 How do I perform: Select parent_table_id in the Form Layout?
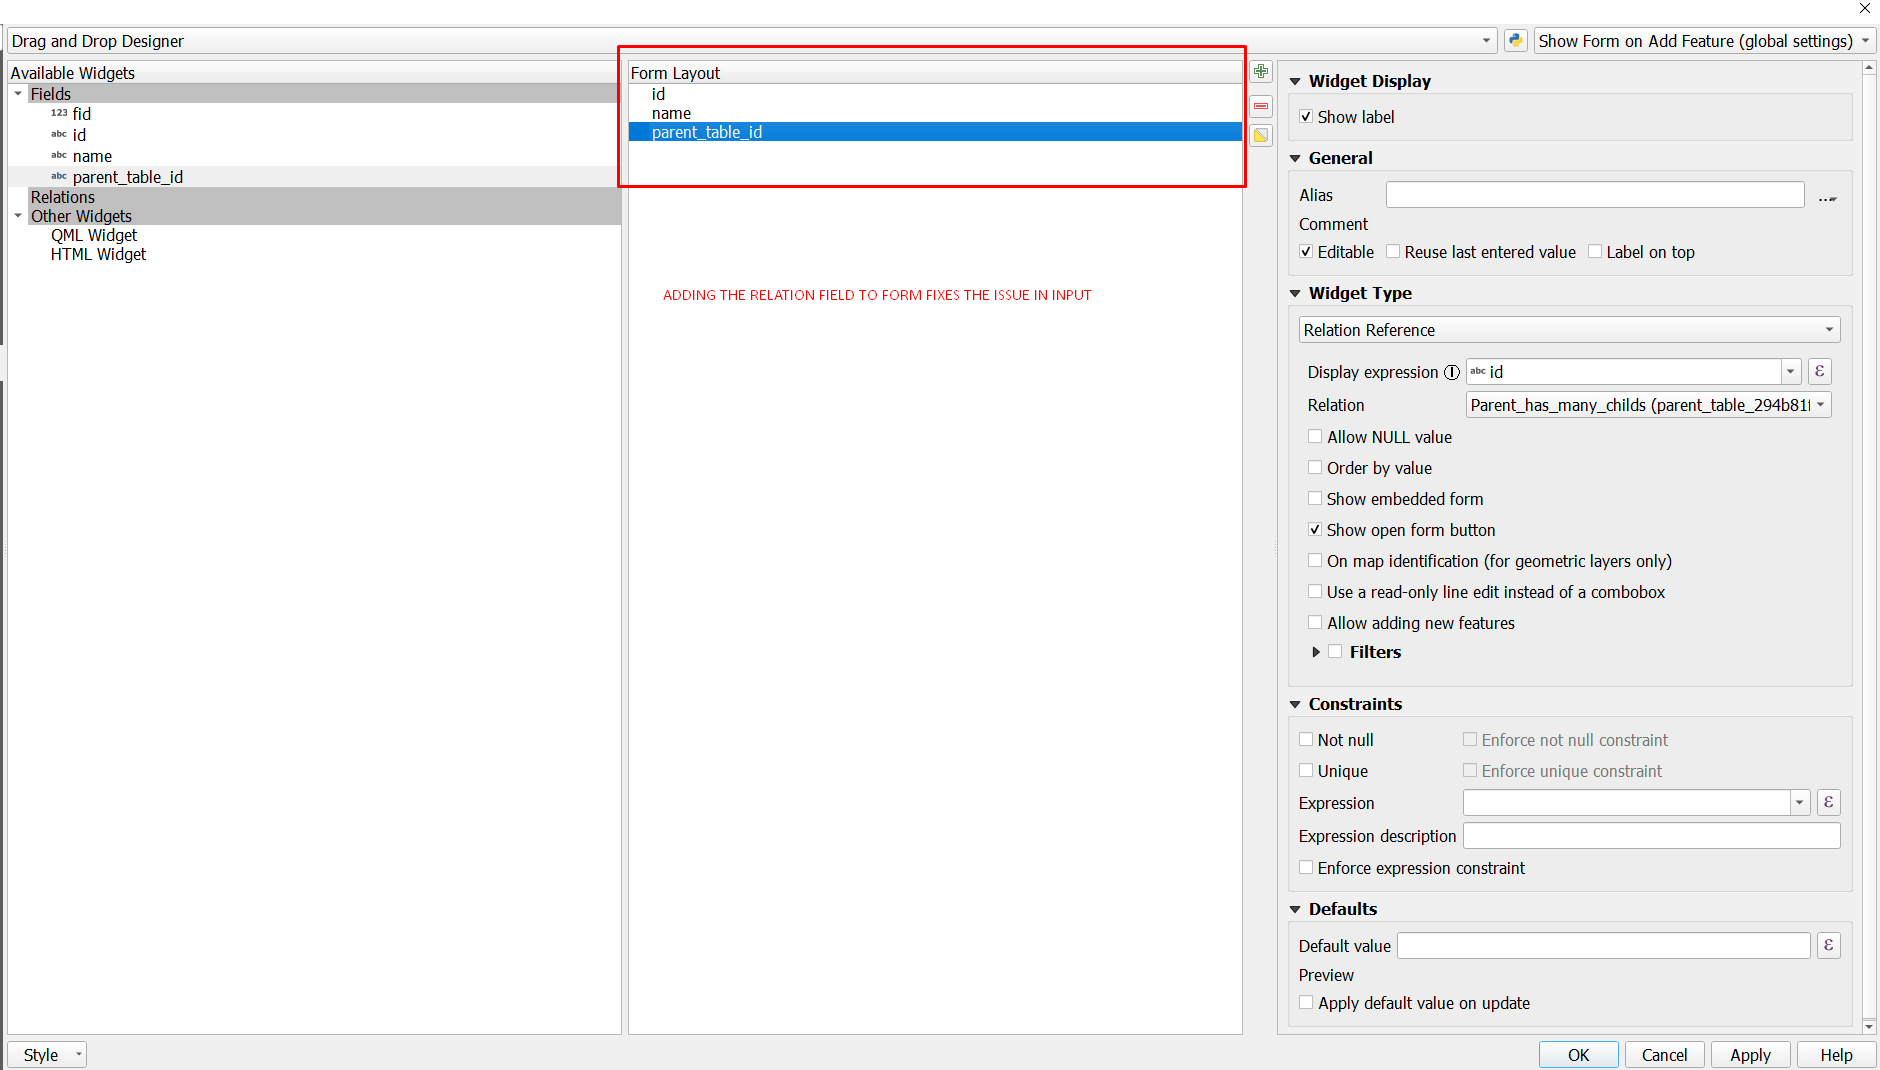[707, 131]
